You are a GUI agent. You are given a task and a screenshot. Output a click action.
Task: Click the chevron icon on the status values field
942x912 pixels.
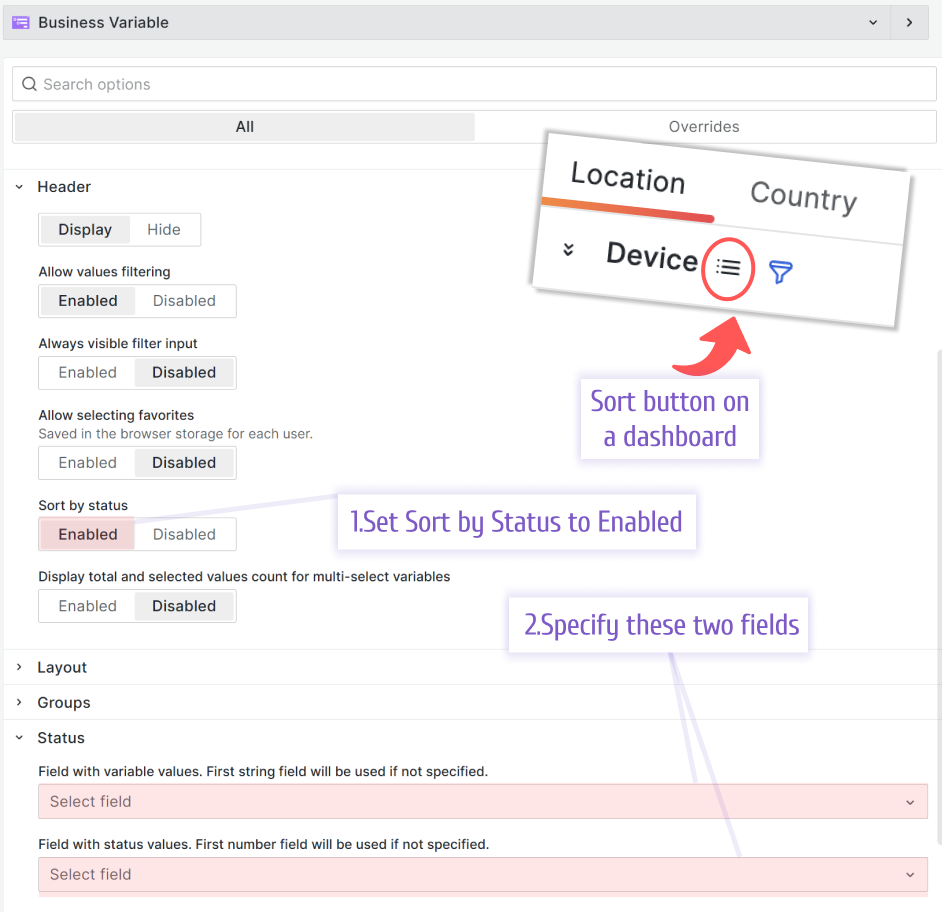coord(910,874)
